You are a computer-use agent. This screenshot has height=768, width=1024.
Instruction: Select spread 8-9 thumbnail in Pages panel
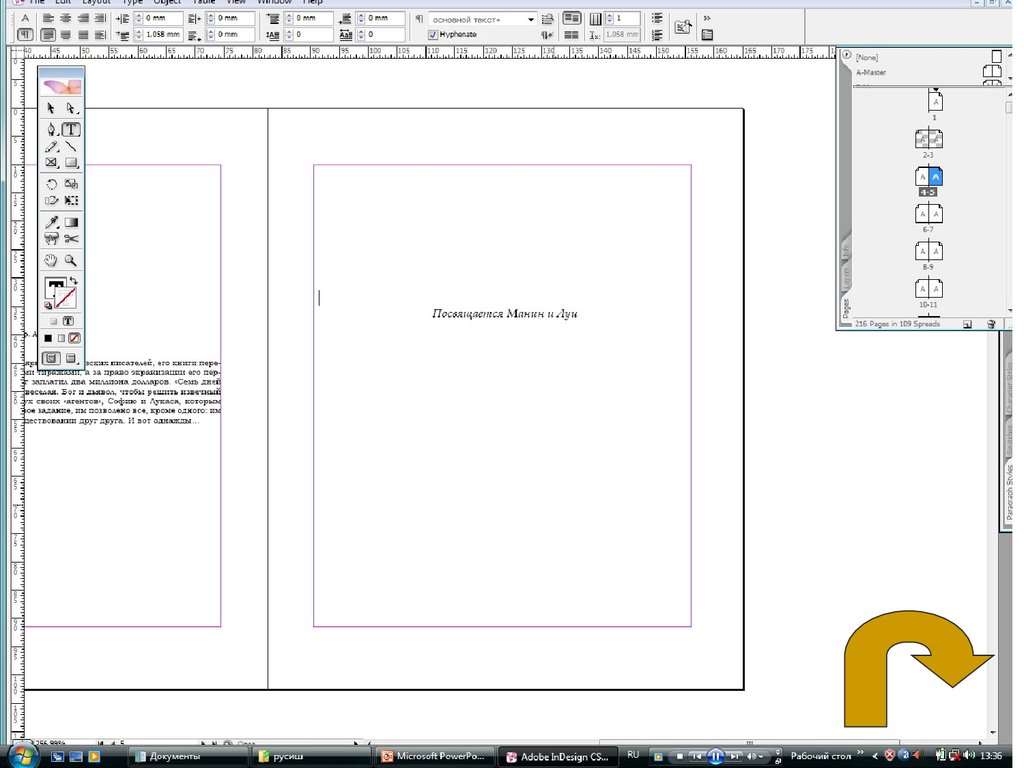click(928, 251)
